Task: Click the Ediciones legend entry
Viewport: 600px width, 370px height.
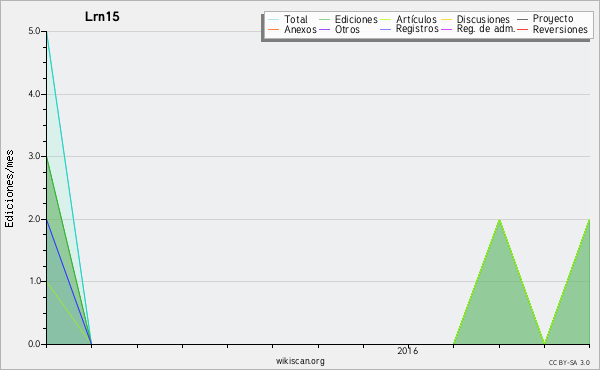Action: (348, 19)
